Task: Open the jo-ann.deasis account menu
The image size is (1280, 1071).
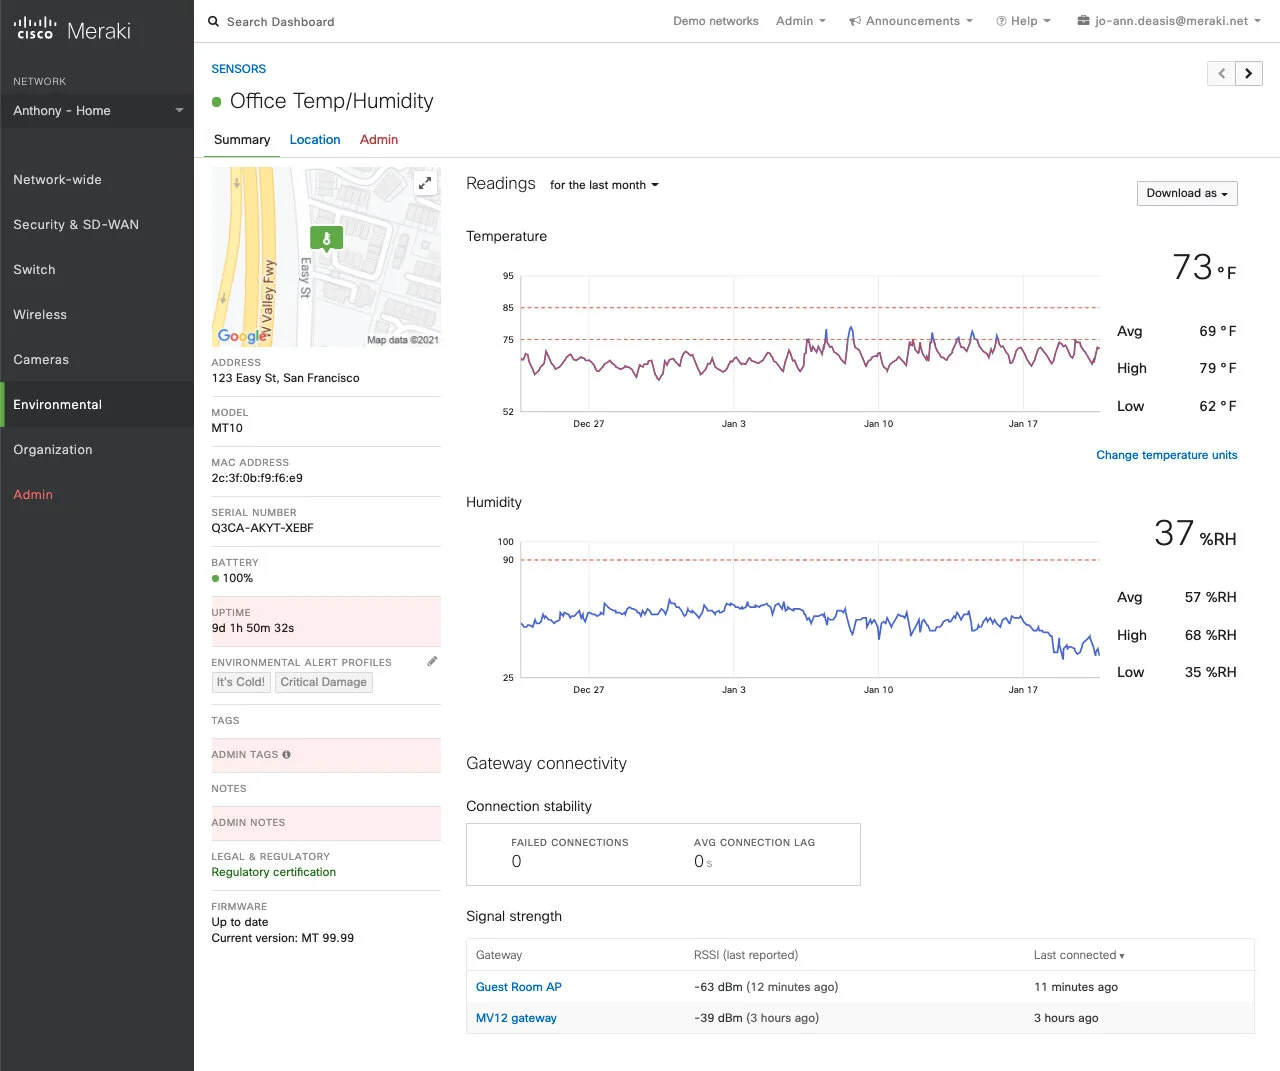Action: click(x=1169, y=21)
